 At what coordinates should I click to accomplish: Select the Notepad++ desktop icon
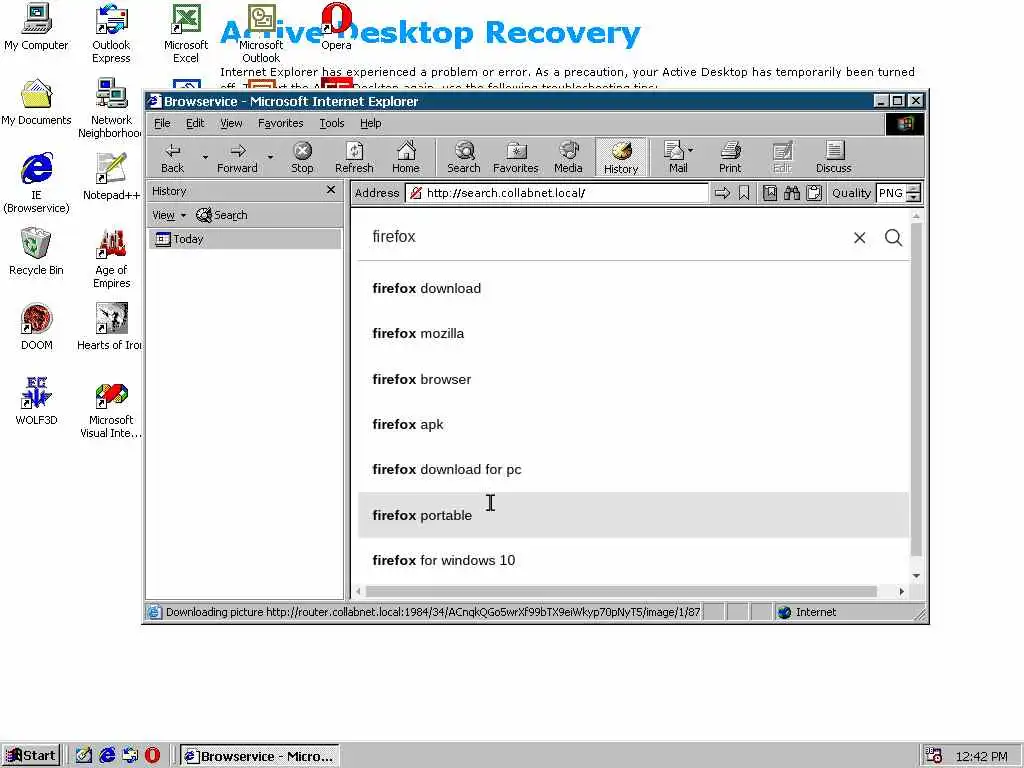point(111,177)
